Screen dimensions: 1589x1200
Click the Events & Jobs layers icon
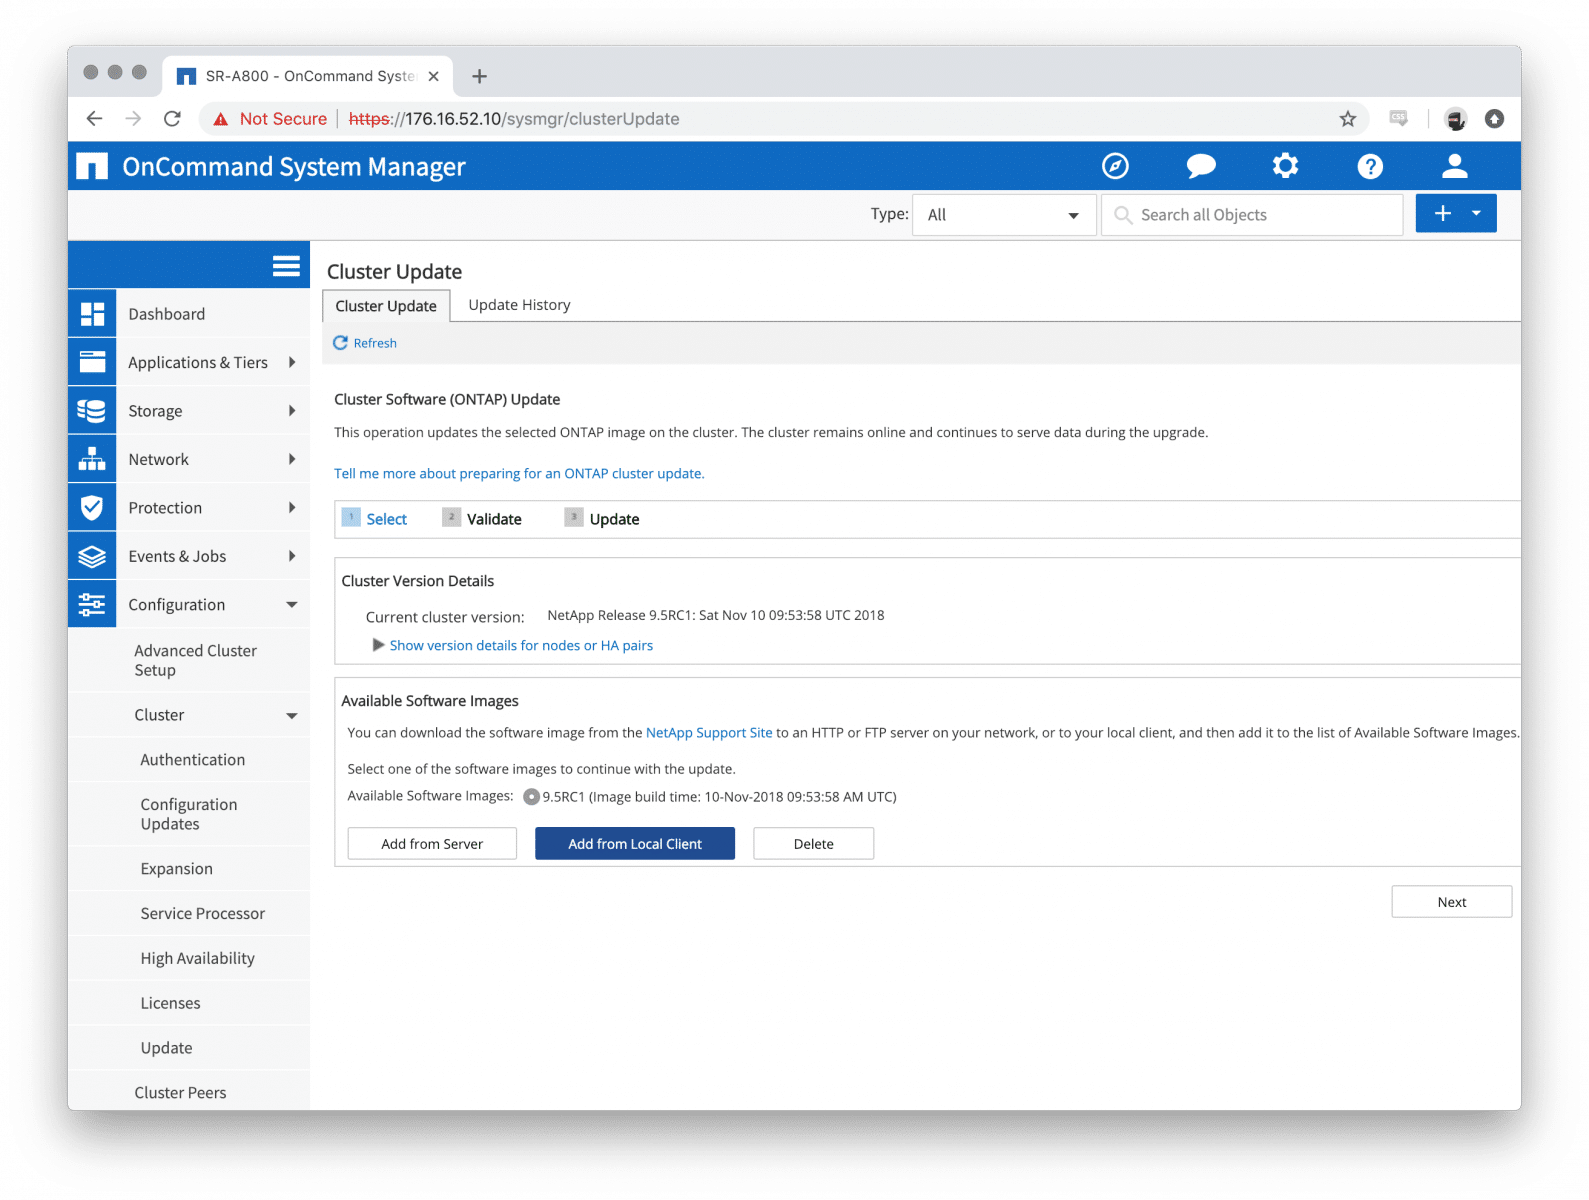(92, 556)
